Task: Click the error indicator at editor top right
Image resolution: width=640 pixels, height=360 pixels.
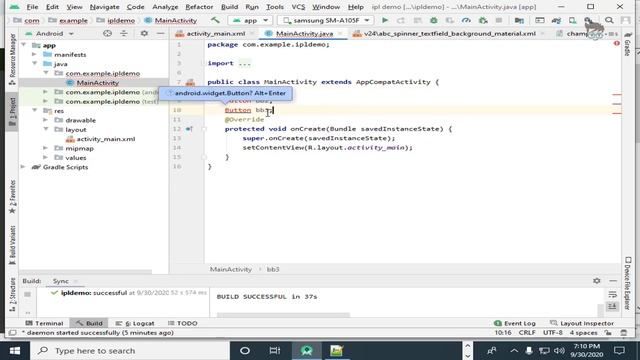Action: (x=616, y=43)
